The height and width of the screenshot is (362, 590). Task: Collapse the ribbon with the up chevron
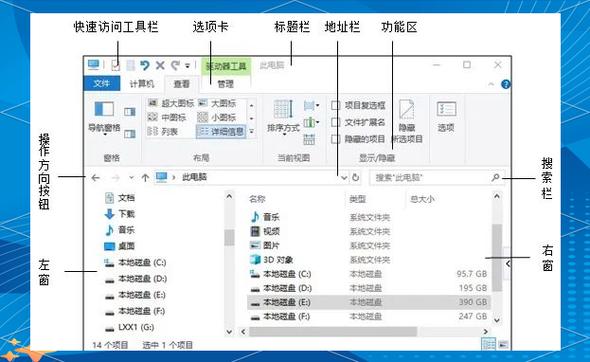coord(491,84)
